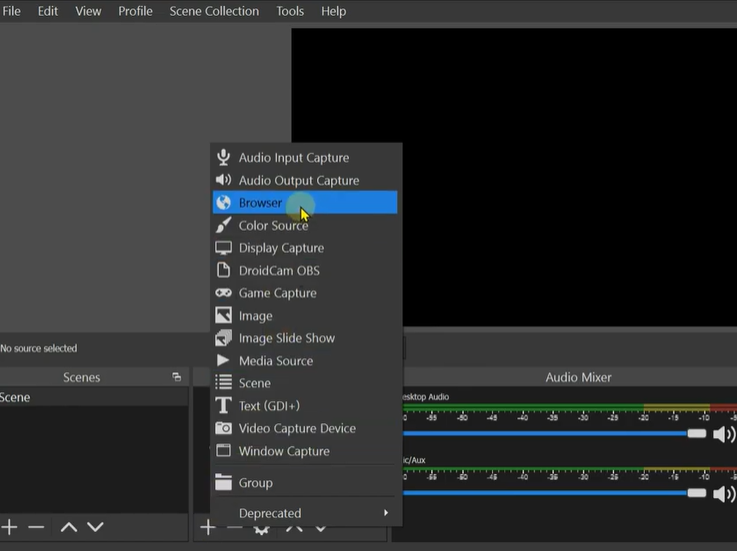
Task: Remove the selected scene with the minus button
Action: (36, 527)
